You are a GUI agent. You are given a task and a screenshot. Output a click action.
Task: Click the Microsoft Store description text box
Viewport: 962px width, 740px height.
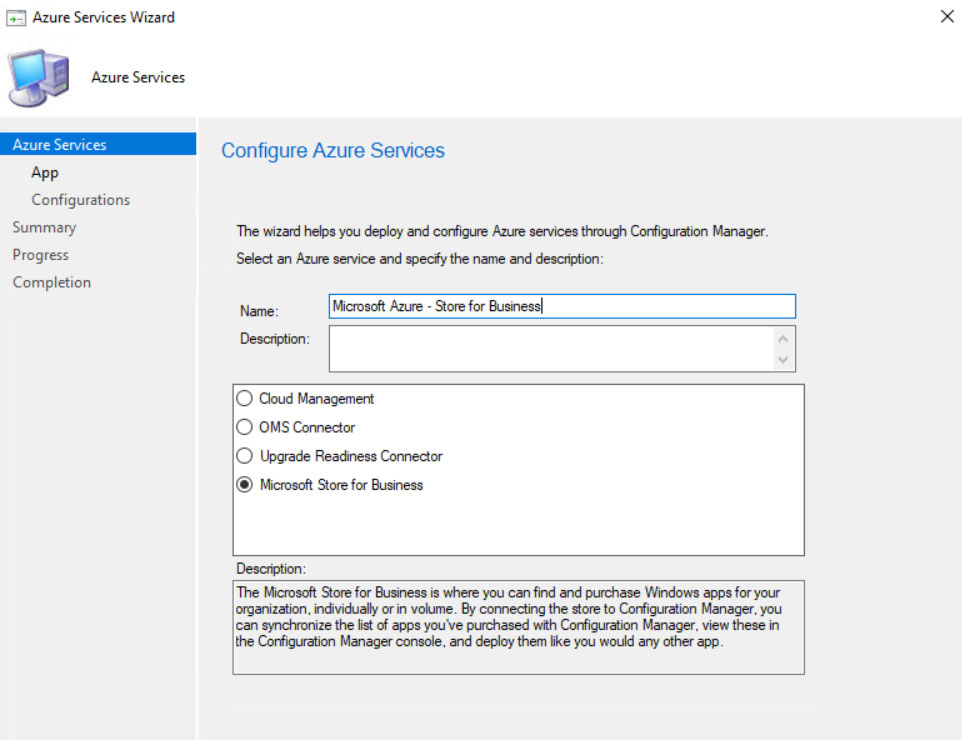pyautogui.click(x=518, y=627)
